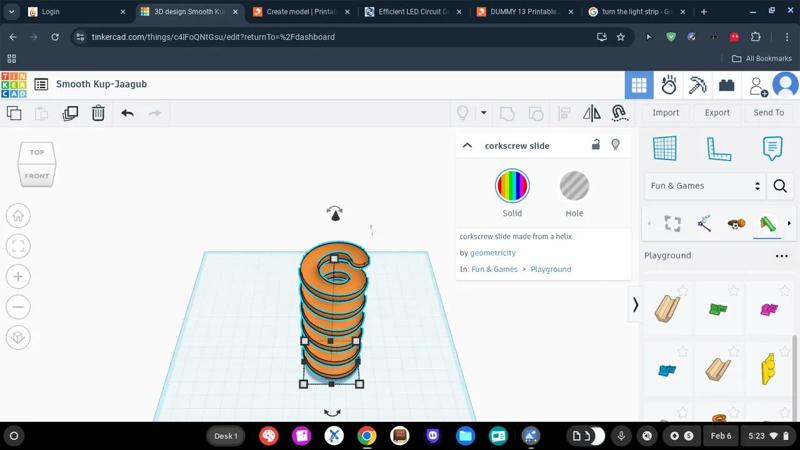This screenshot has width=800, height=450.
Task: Select the green slide Playground tab
Action: click(x=767, y=224)
